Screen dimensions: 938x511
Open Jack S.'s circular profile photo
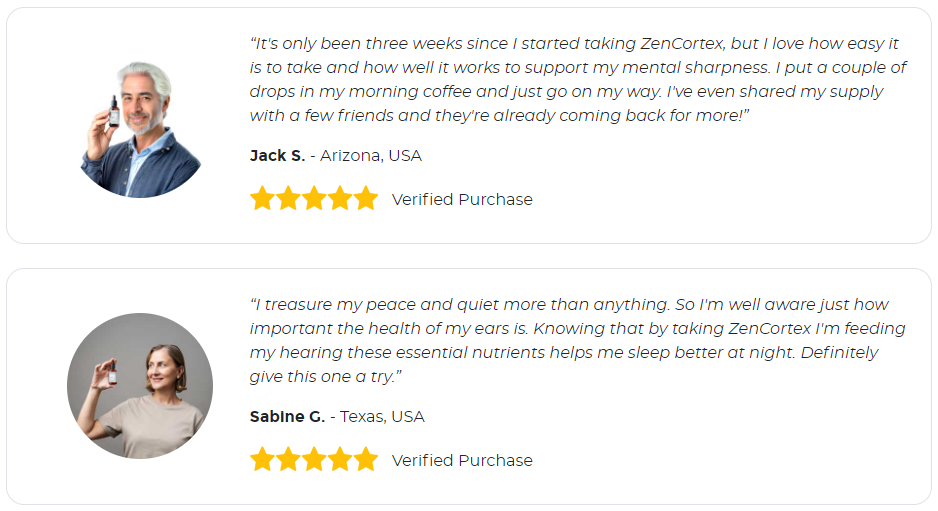(x=141, y=129)
